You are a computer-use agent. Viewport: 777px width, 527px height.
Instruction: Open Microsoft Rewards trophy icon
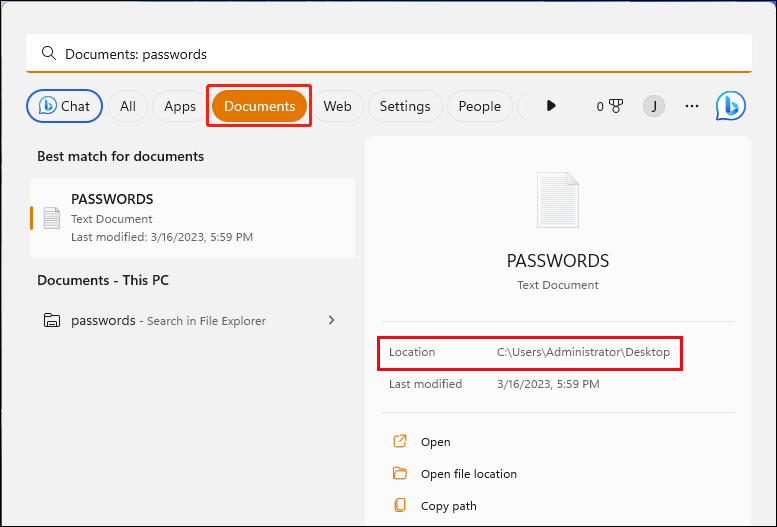point(615,106)
